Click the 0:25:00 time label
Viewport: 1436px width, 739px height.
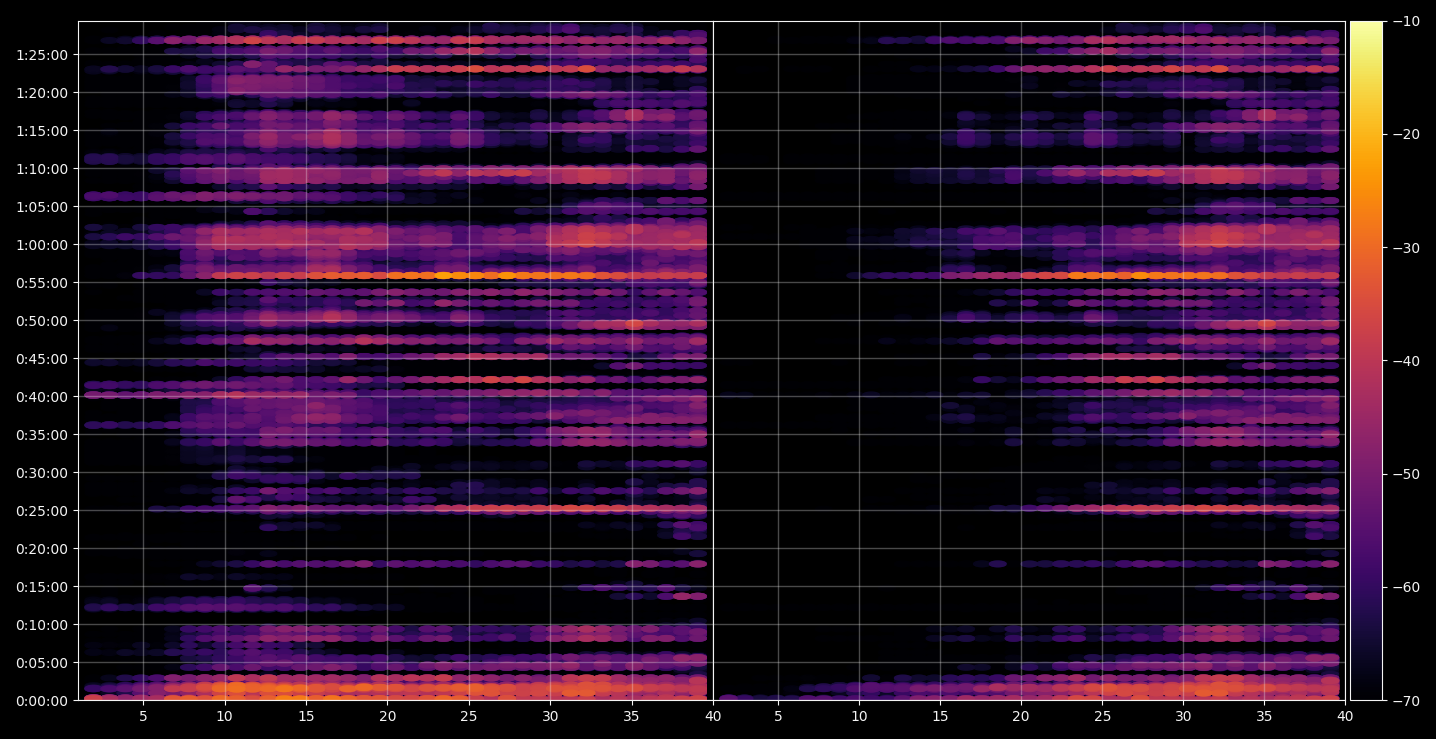coord(43,510)
